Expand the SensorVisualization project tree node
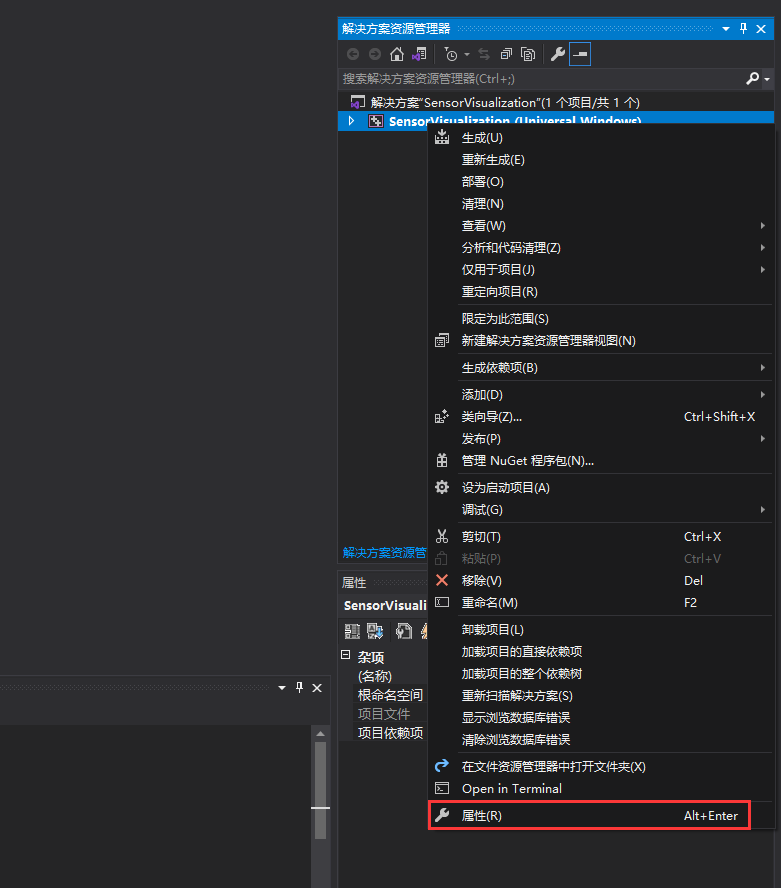 351,121
